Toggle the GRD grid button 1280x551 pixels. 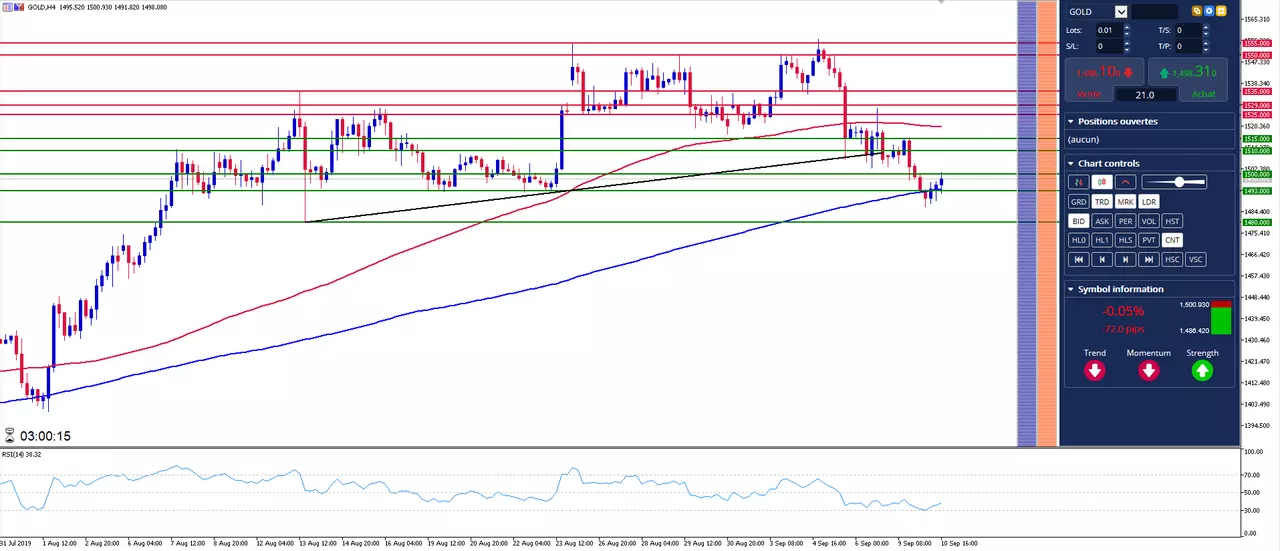pos(1078,202)
